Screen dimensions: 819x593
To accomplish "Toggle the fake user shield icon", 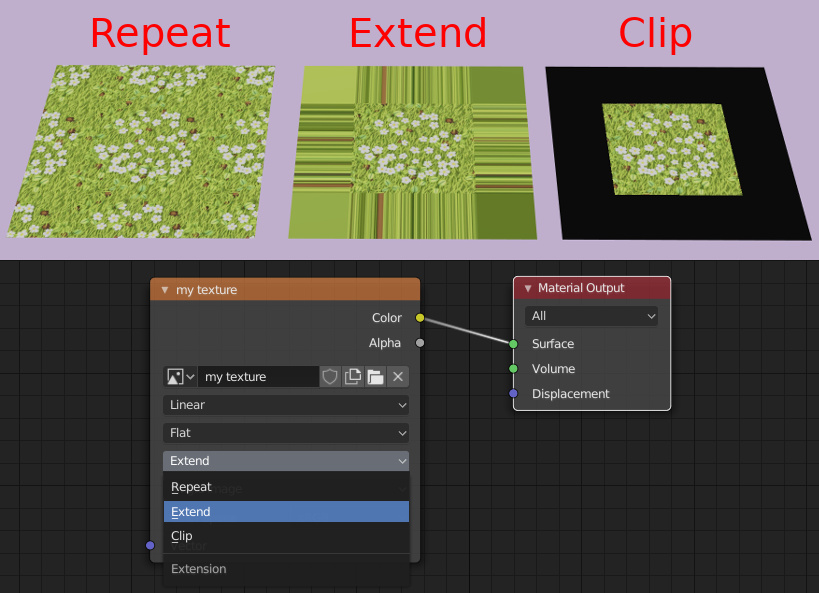I will click(x=330, y=377).
